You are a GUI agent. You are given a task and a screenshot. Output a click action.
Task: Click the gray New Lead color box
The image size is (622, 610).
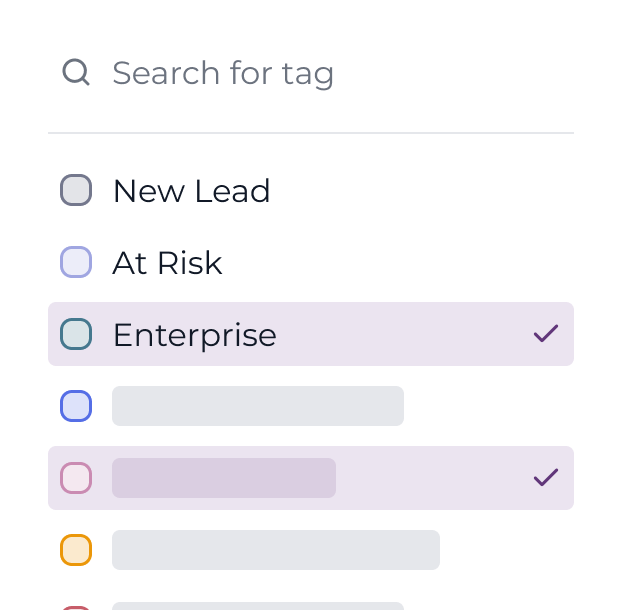76,190
